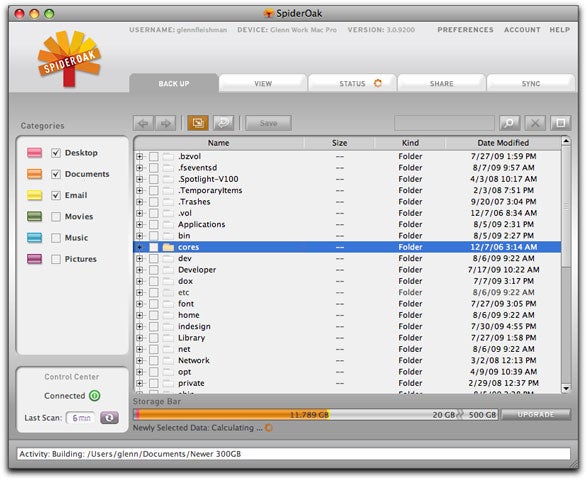Check the home folder checkbox
Viewport: 586px width, 479px height.
154,315
